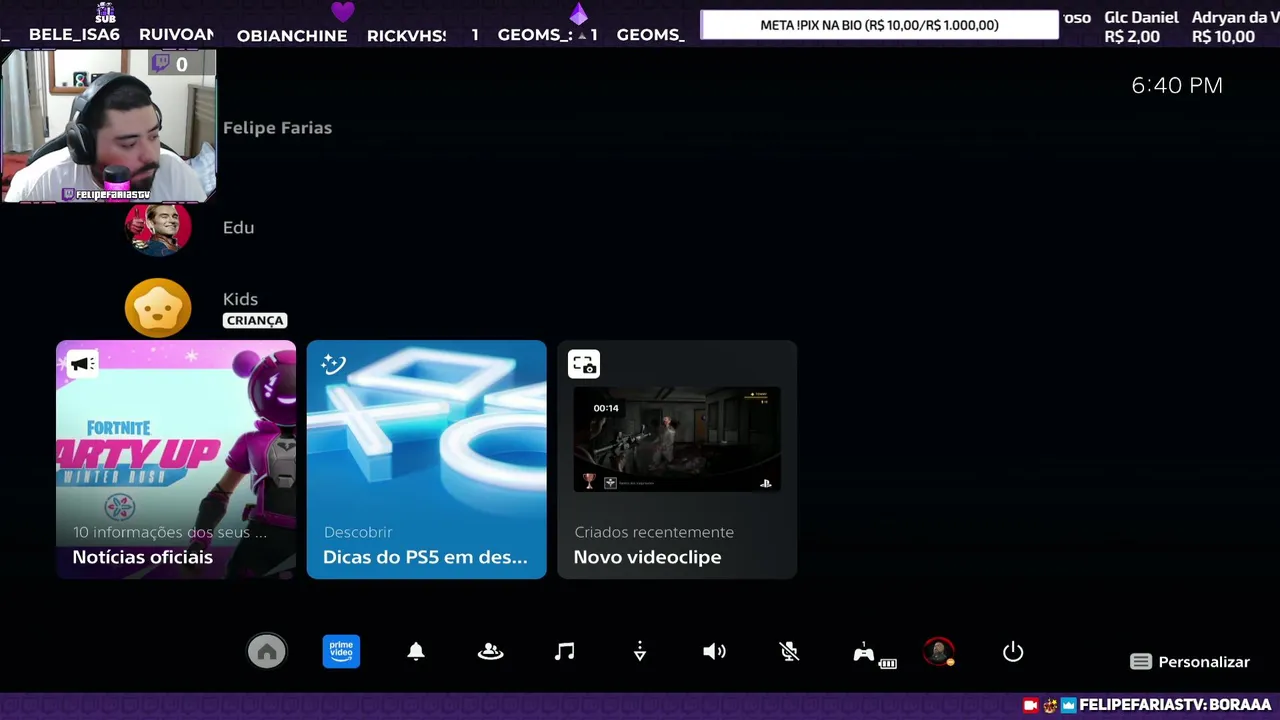This screenshot has width=1280, height=720.
Task: Open the power options icon
Action: [1013, 652]
